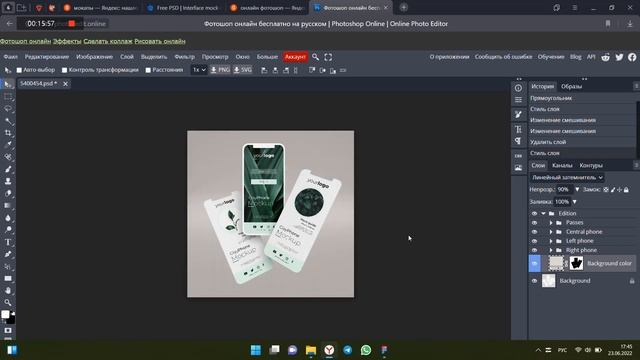
Task: Select the Spot Healing Brush tool
Action: click(x=8, y=157)
